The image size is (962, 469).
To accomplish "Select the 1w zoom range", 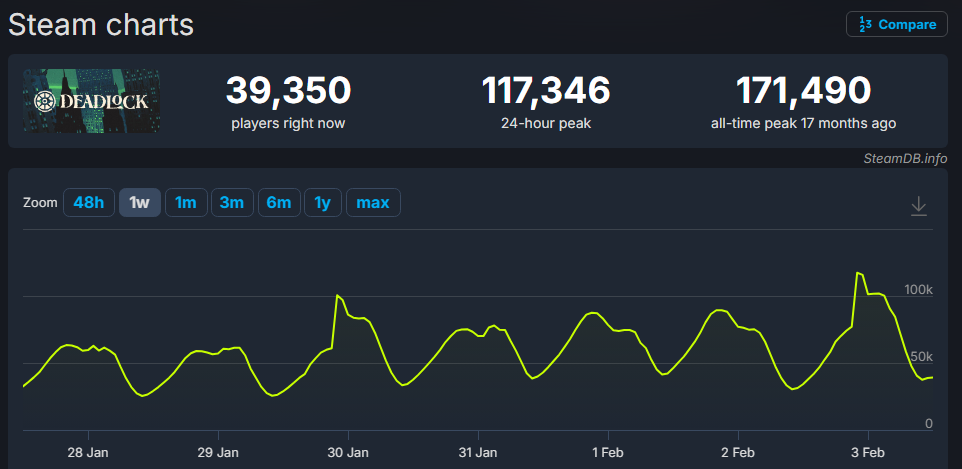I will point(140,202).
